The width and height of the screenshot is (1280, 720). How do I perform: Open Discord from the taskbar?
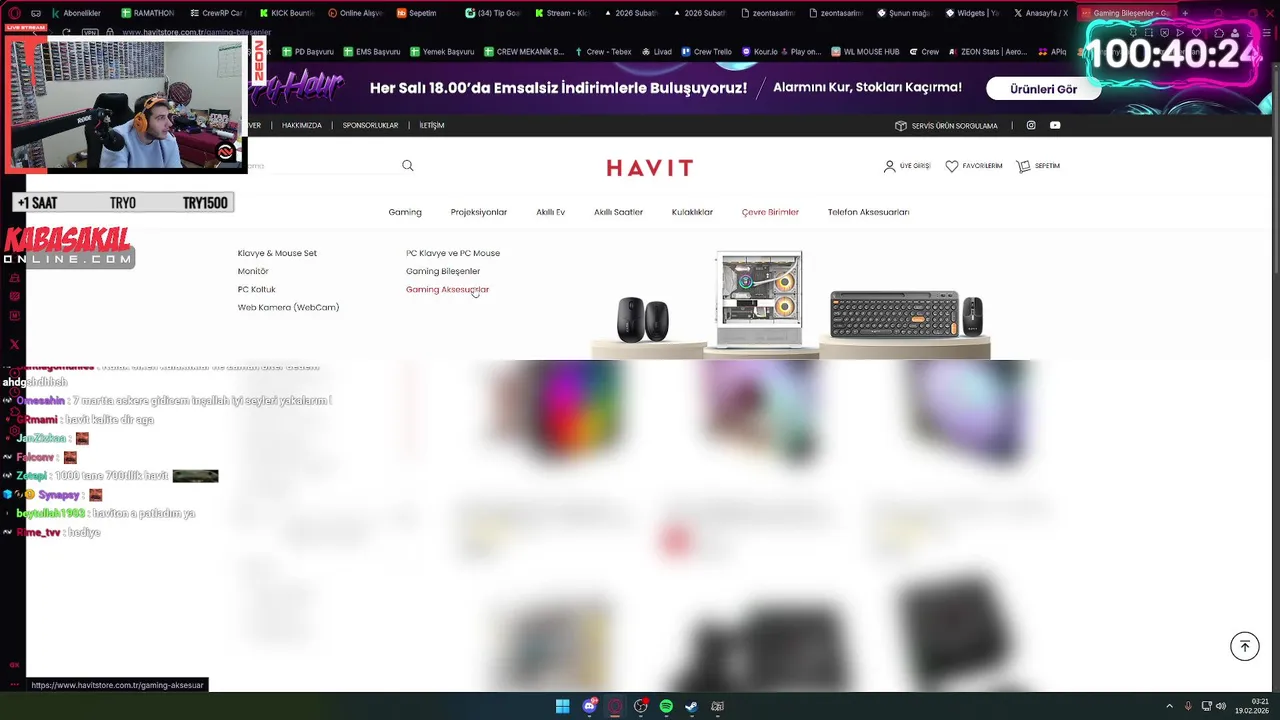coord(589,706)
